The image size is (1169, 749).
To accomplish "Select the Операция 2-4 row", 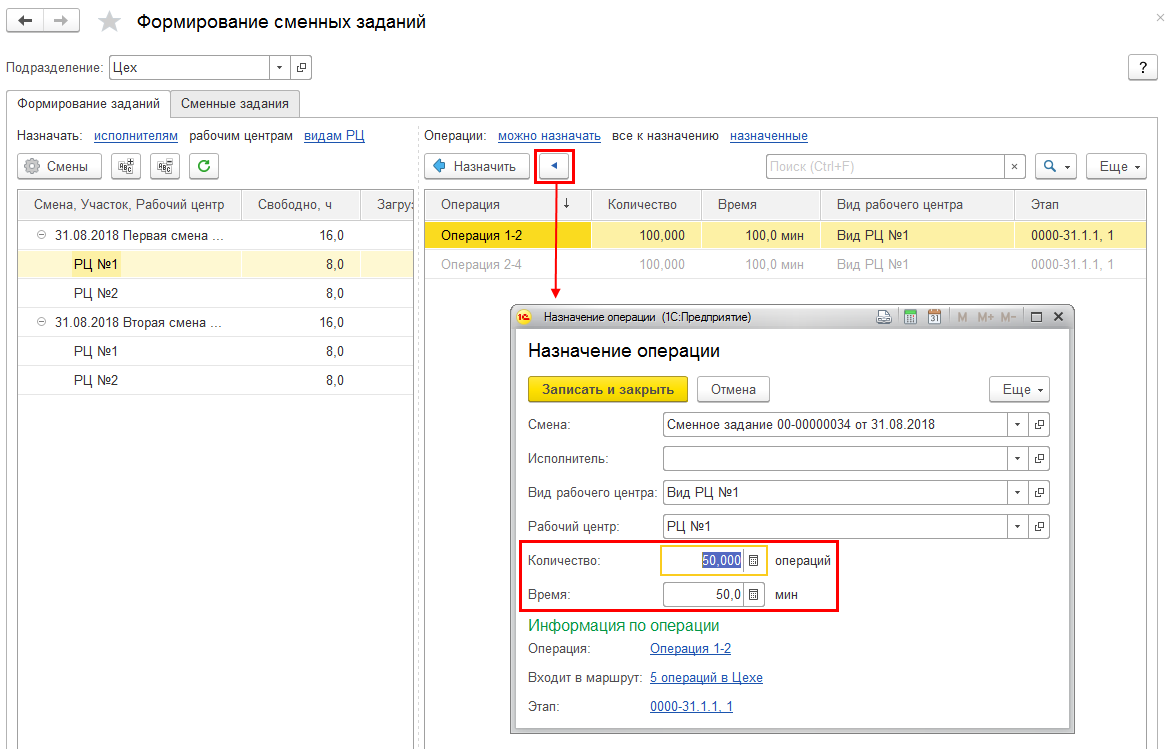I will (x=785, y=264).
